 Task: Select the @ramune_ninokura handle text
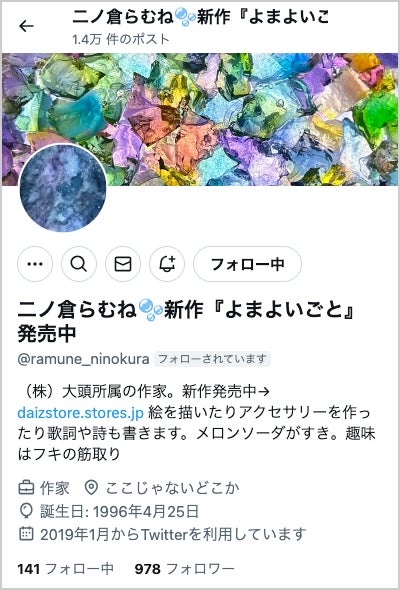coord(84,359)
